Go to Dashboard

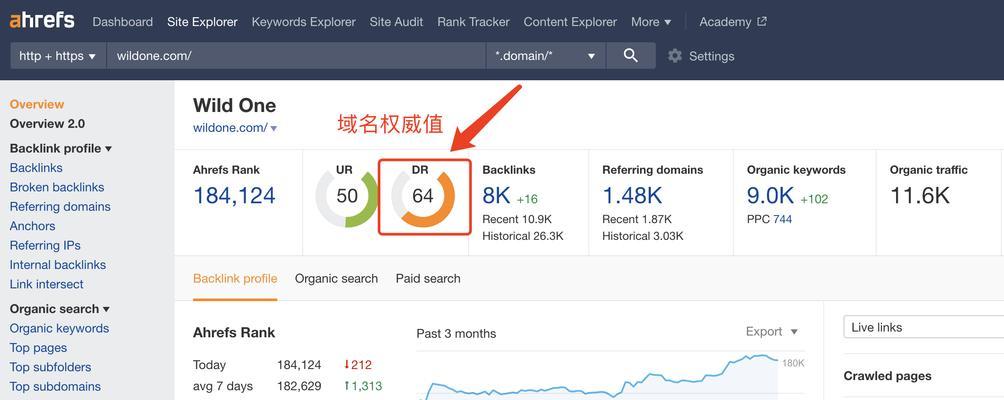pyautogui.click(x=122, y=22)
